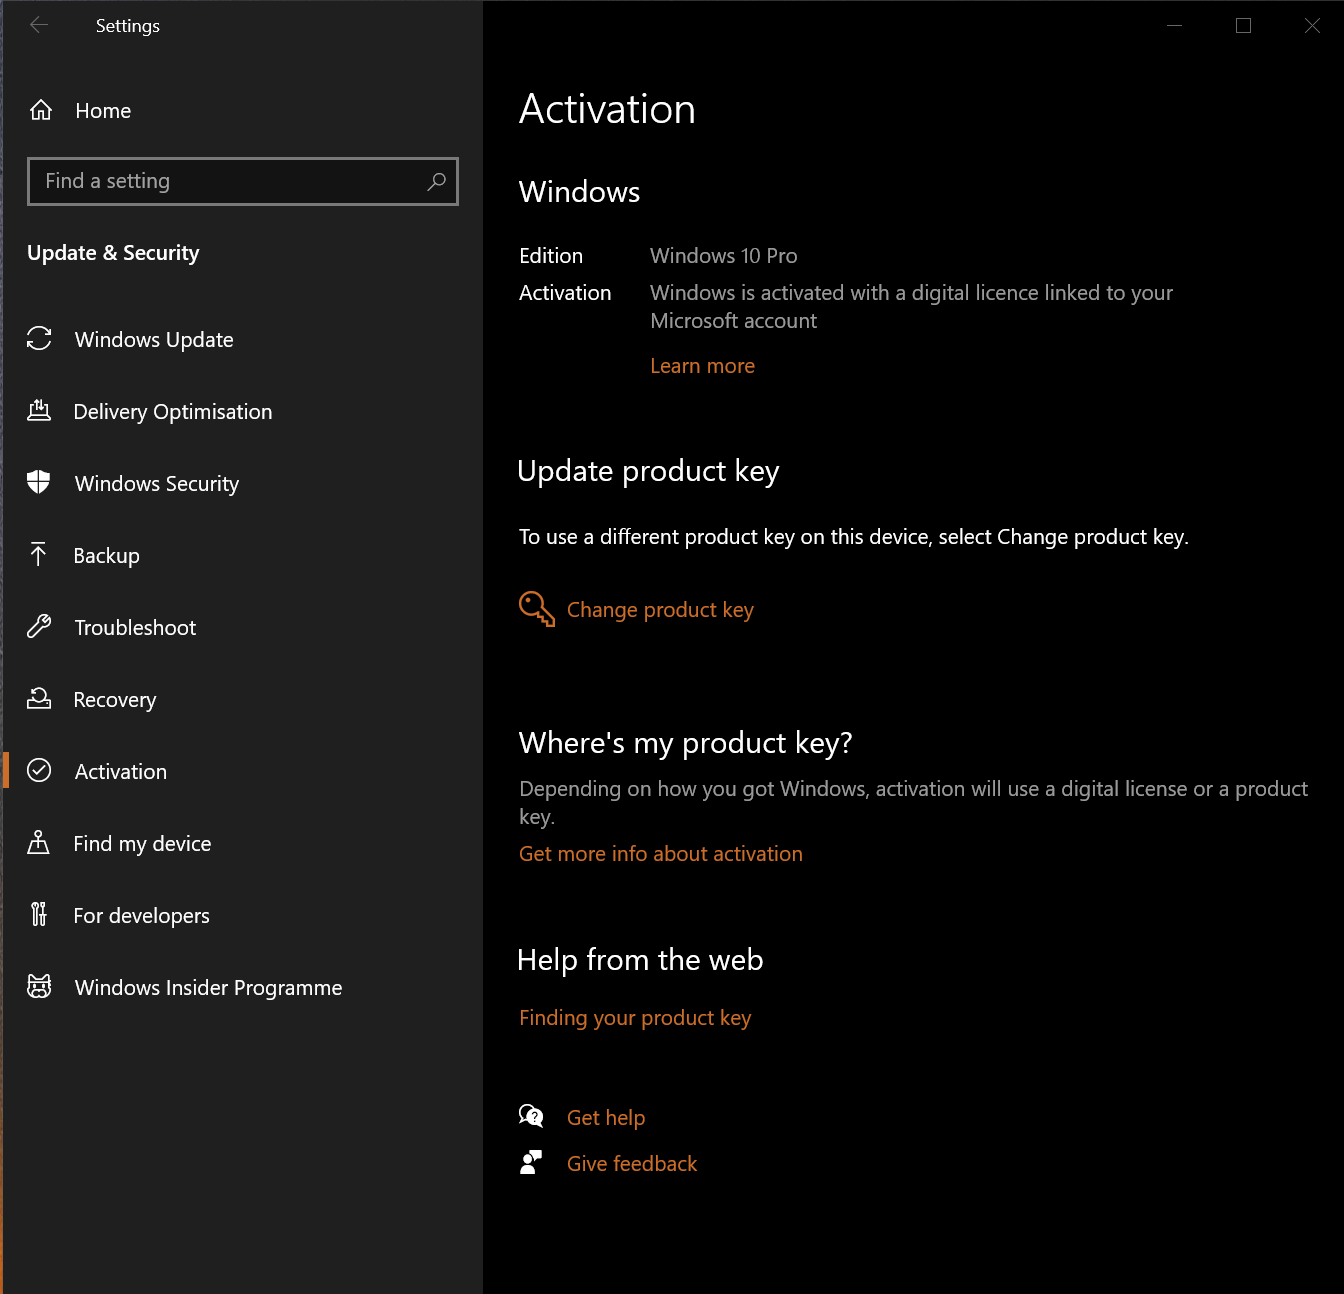Click the Backup upload arrow icon
Image resolution: width=1344 pixels, height=1294 pixels.
click(x=39, y=555)
